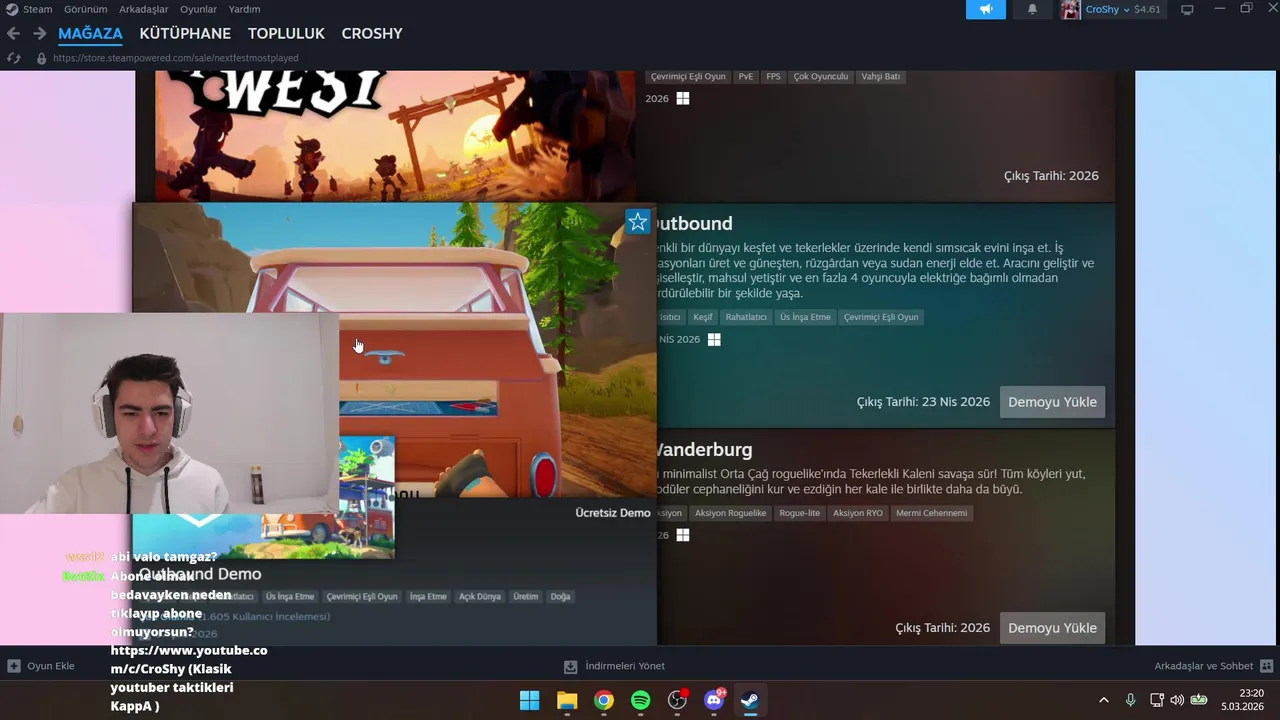This screenshot has height=720, width=1280.
Task: Open the Vanderburg game title link
Action: pos(704,450)
